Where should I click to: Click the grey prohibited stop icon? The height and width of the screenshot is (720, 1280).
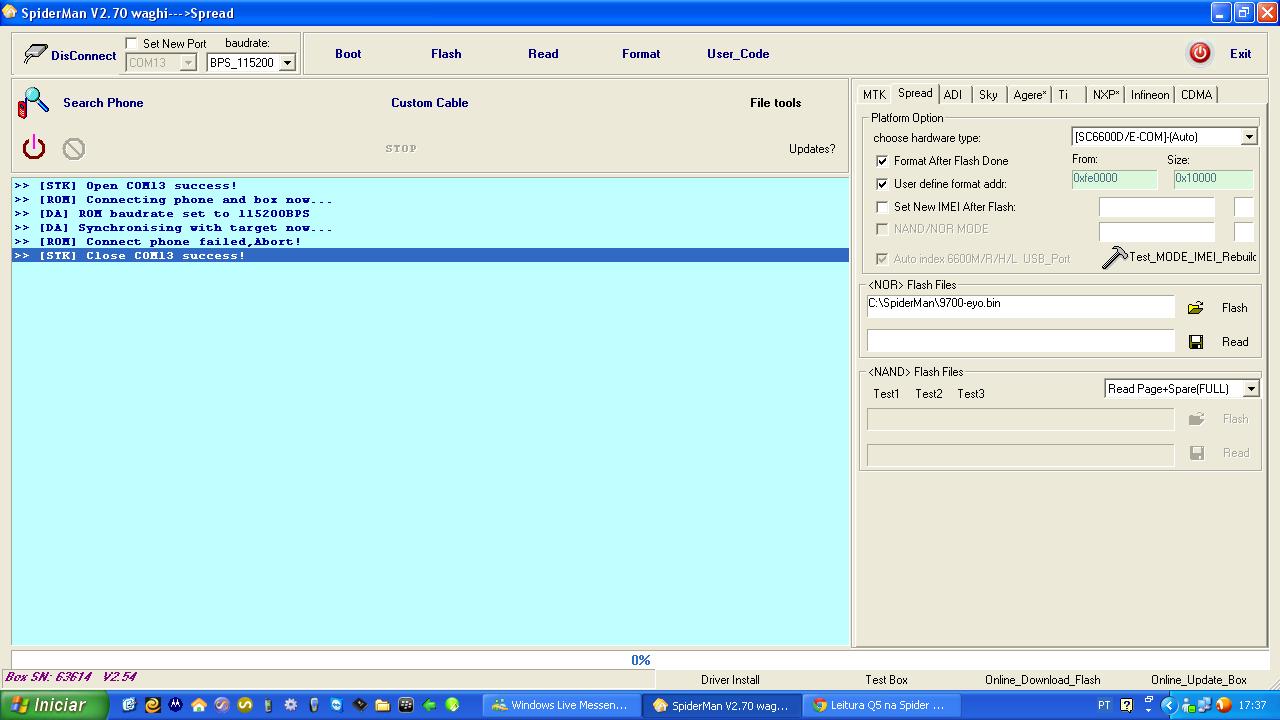[x=74, y=149]
